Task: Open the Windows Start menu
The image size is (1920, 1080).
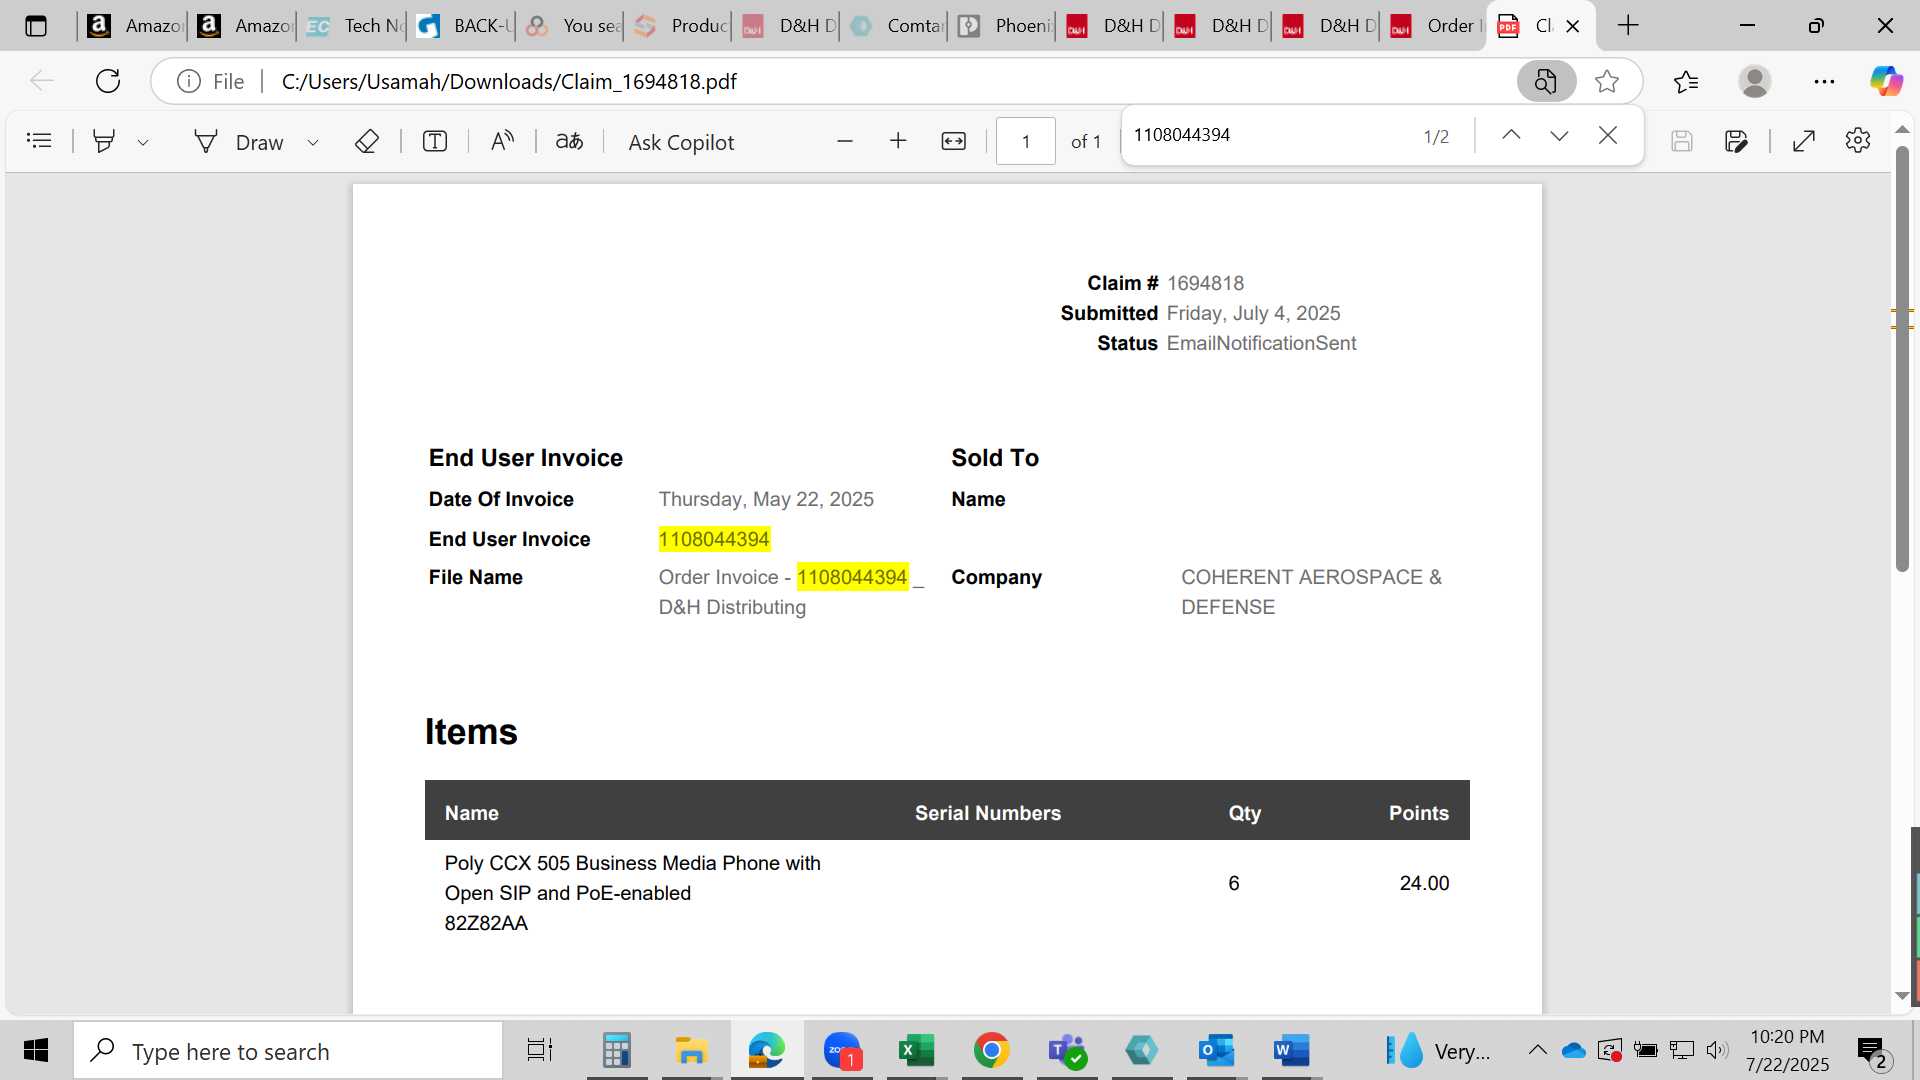Action: coord(36,1051)
